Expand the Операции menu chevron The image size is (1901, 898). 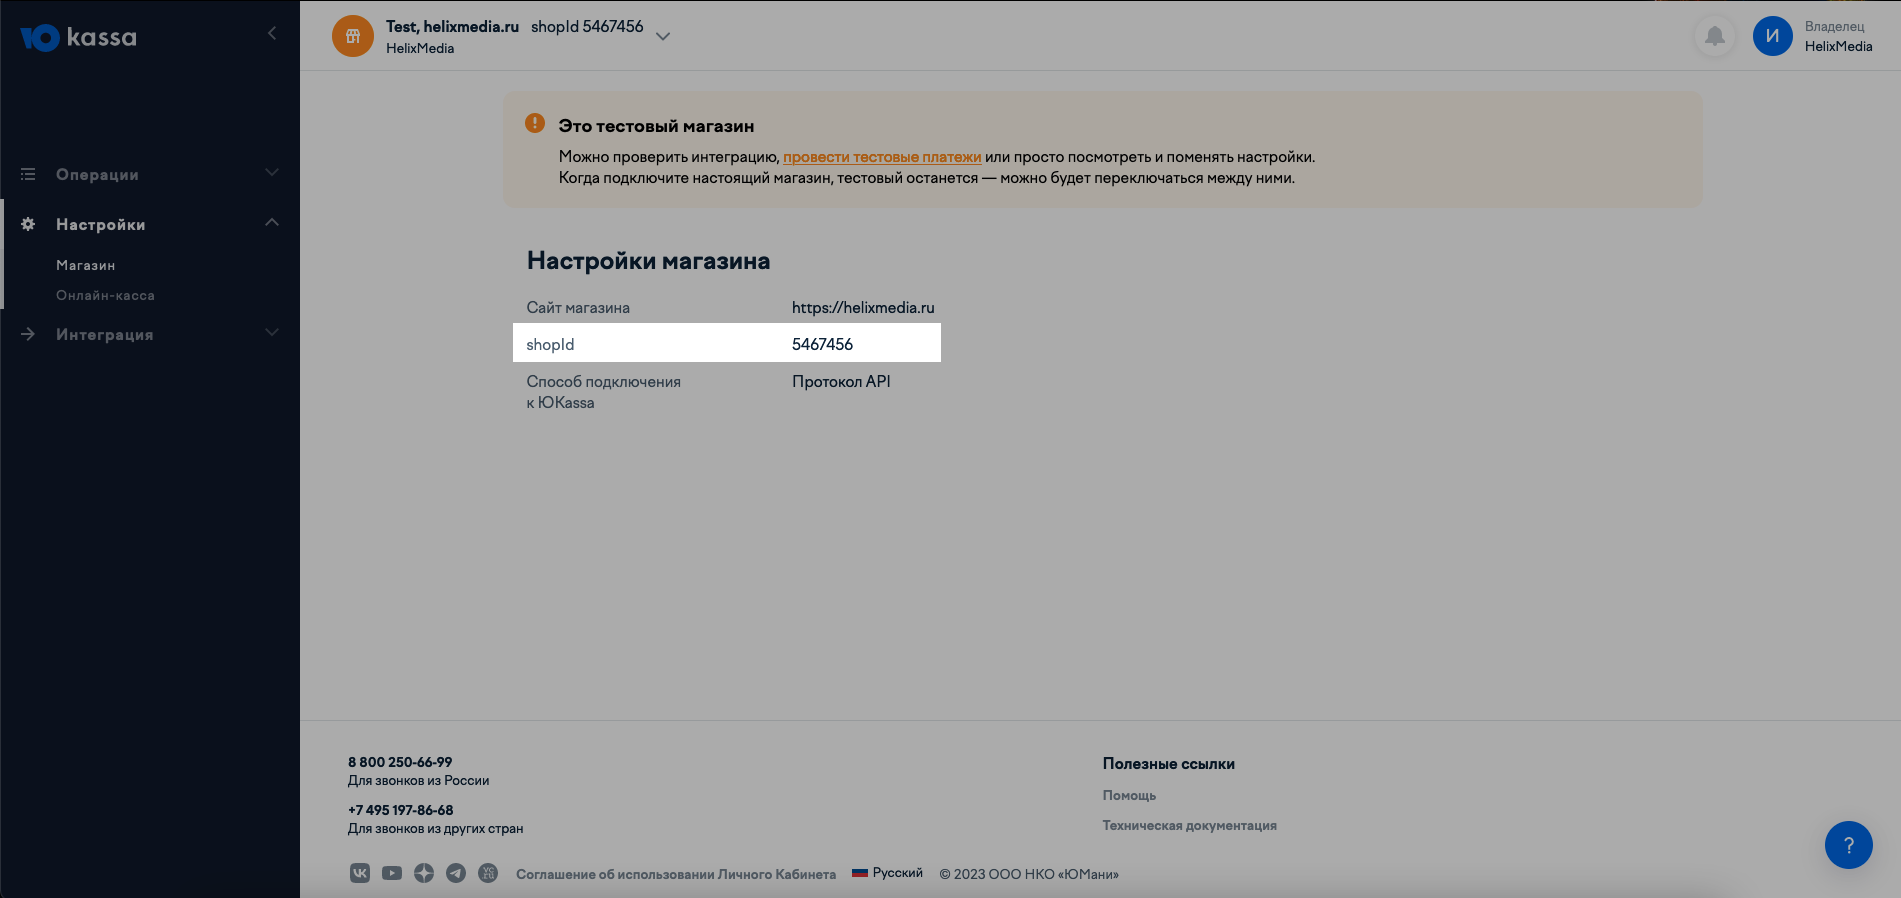(272, 173)
